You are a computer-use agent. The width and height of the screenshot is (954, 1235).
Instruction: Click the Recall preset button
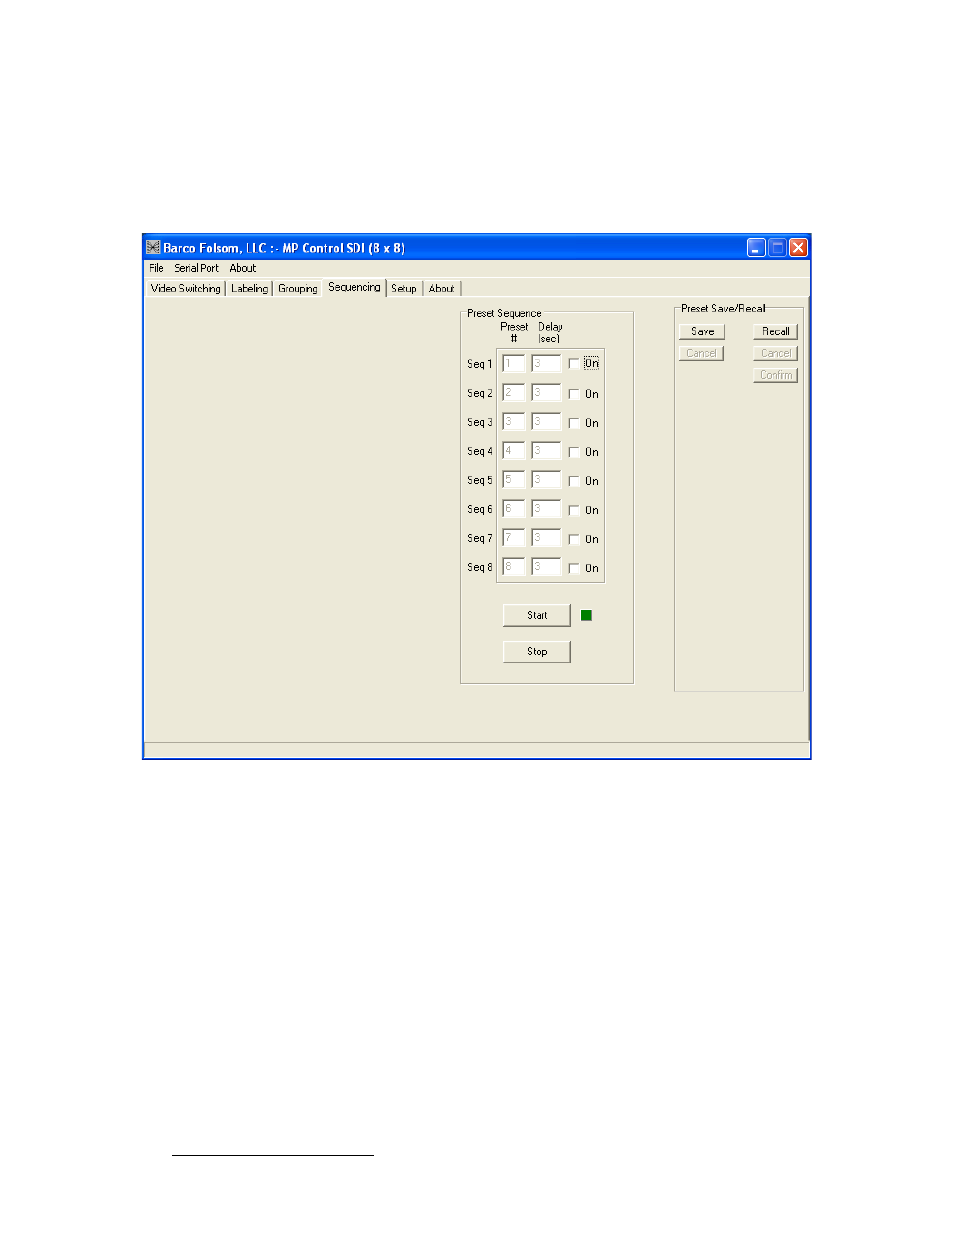pos(776,331)
